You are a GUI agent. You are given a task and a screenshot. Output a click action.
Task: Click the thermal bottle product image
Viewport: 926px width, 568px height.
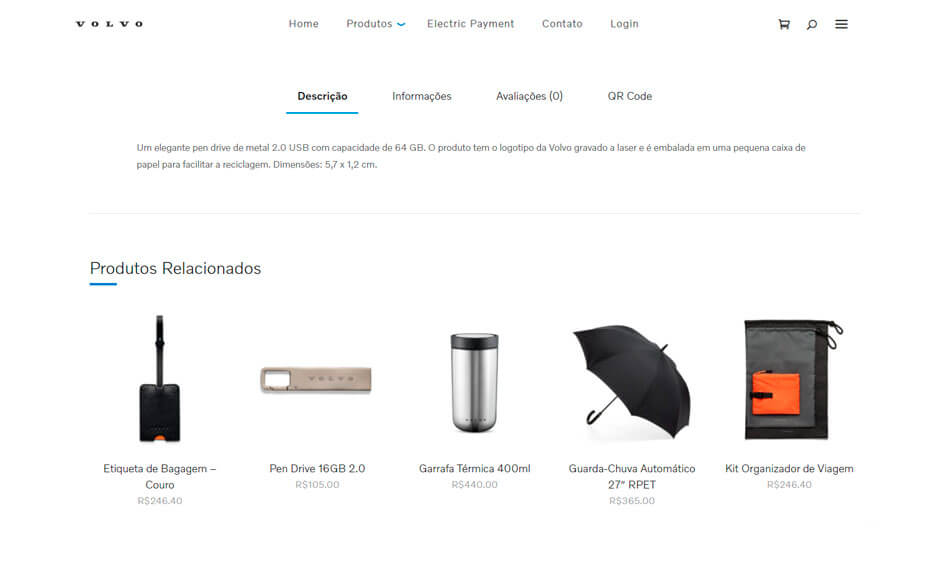[x=474, y=382]
